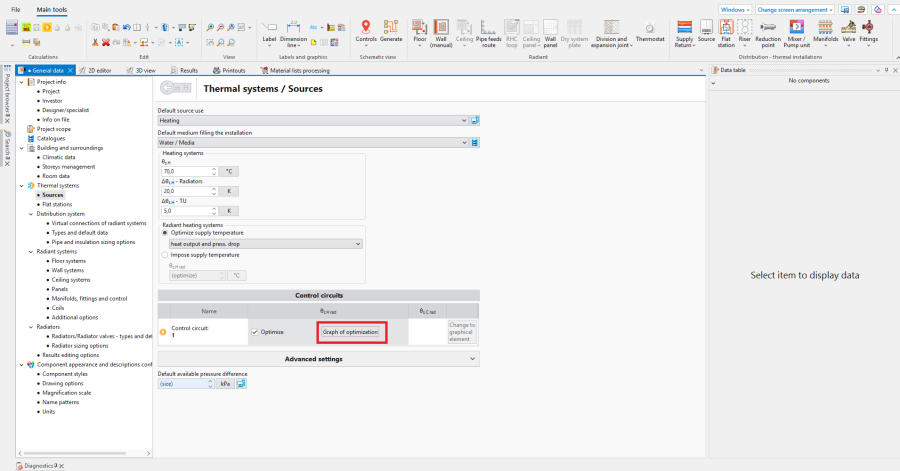Select Optimize supply temperature radio button
The width and height of the screenshot is (900, 471).
pyautogui.click(x=165, y=233)
